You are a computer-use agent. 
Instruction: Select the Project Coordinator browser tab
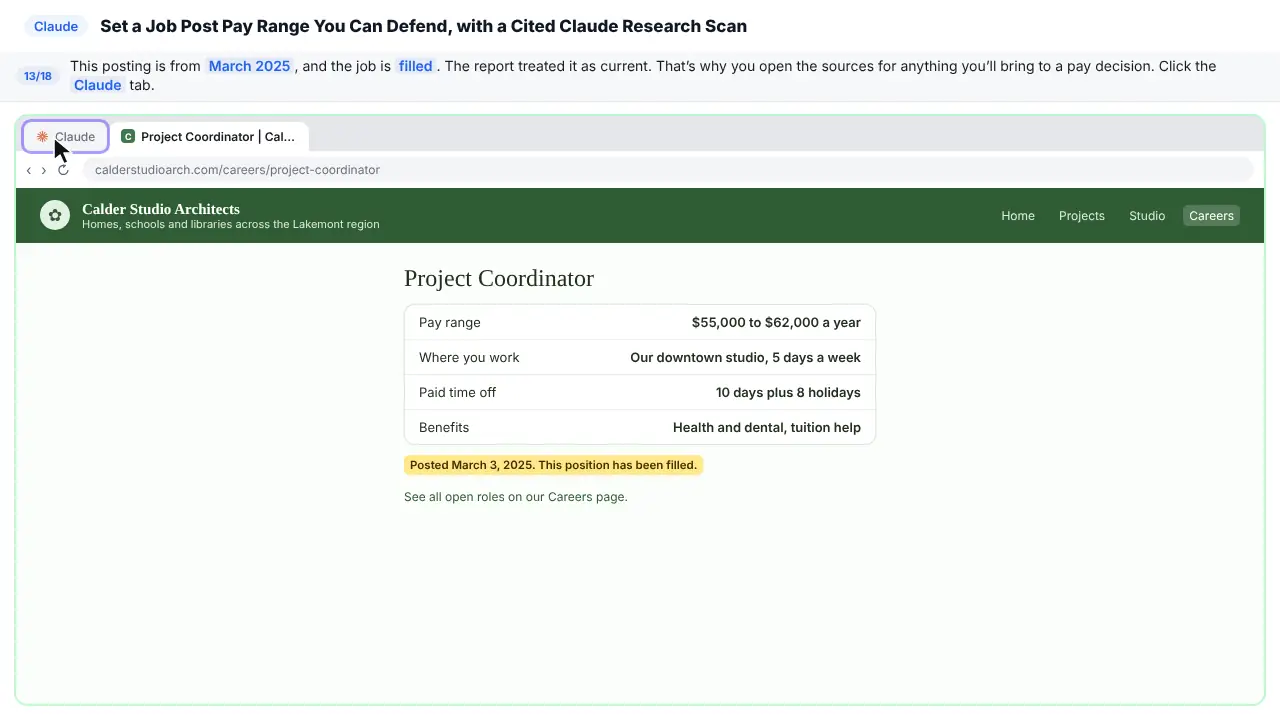[x=209, y=136]
